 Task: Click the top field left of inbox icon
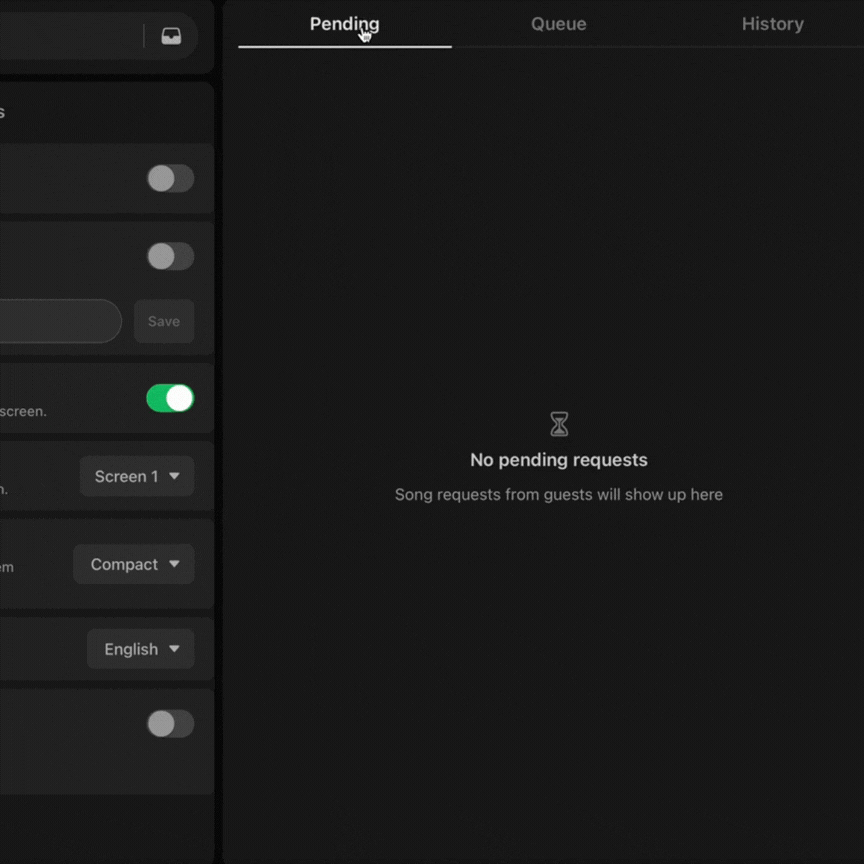click(69, 36)
